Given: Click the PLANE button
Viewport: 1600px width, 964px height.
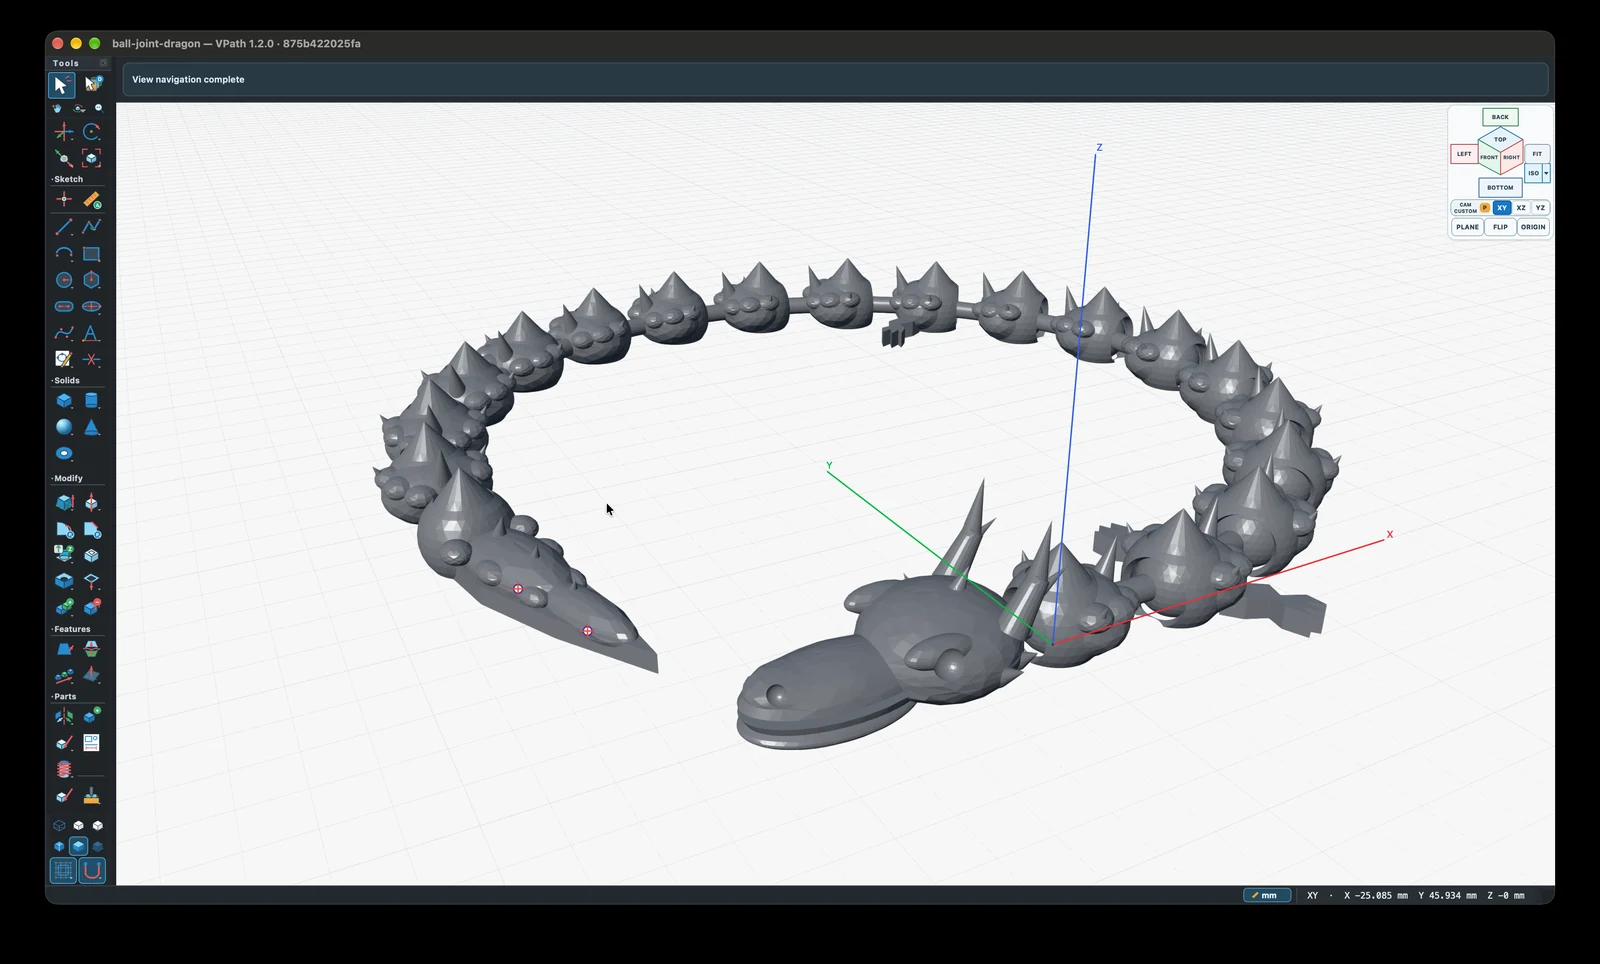Looking at the screenshot, I should [x=1467, y=227].
